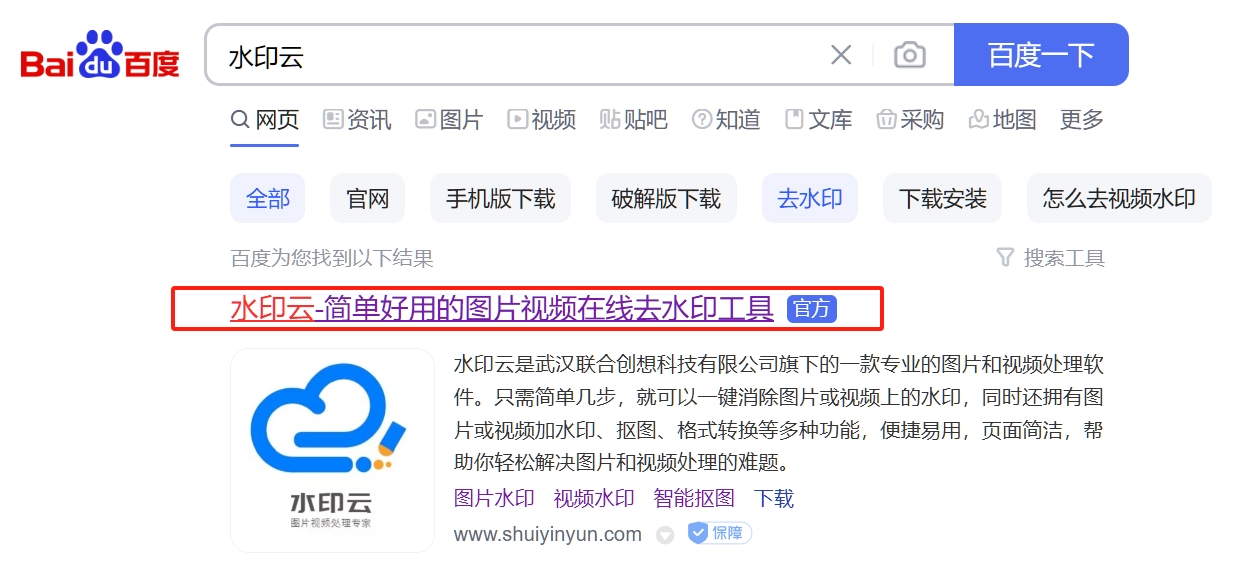Open the 视频 tab
The height and width of the screenshot is (582, 1237).
541,120
